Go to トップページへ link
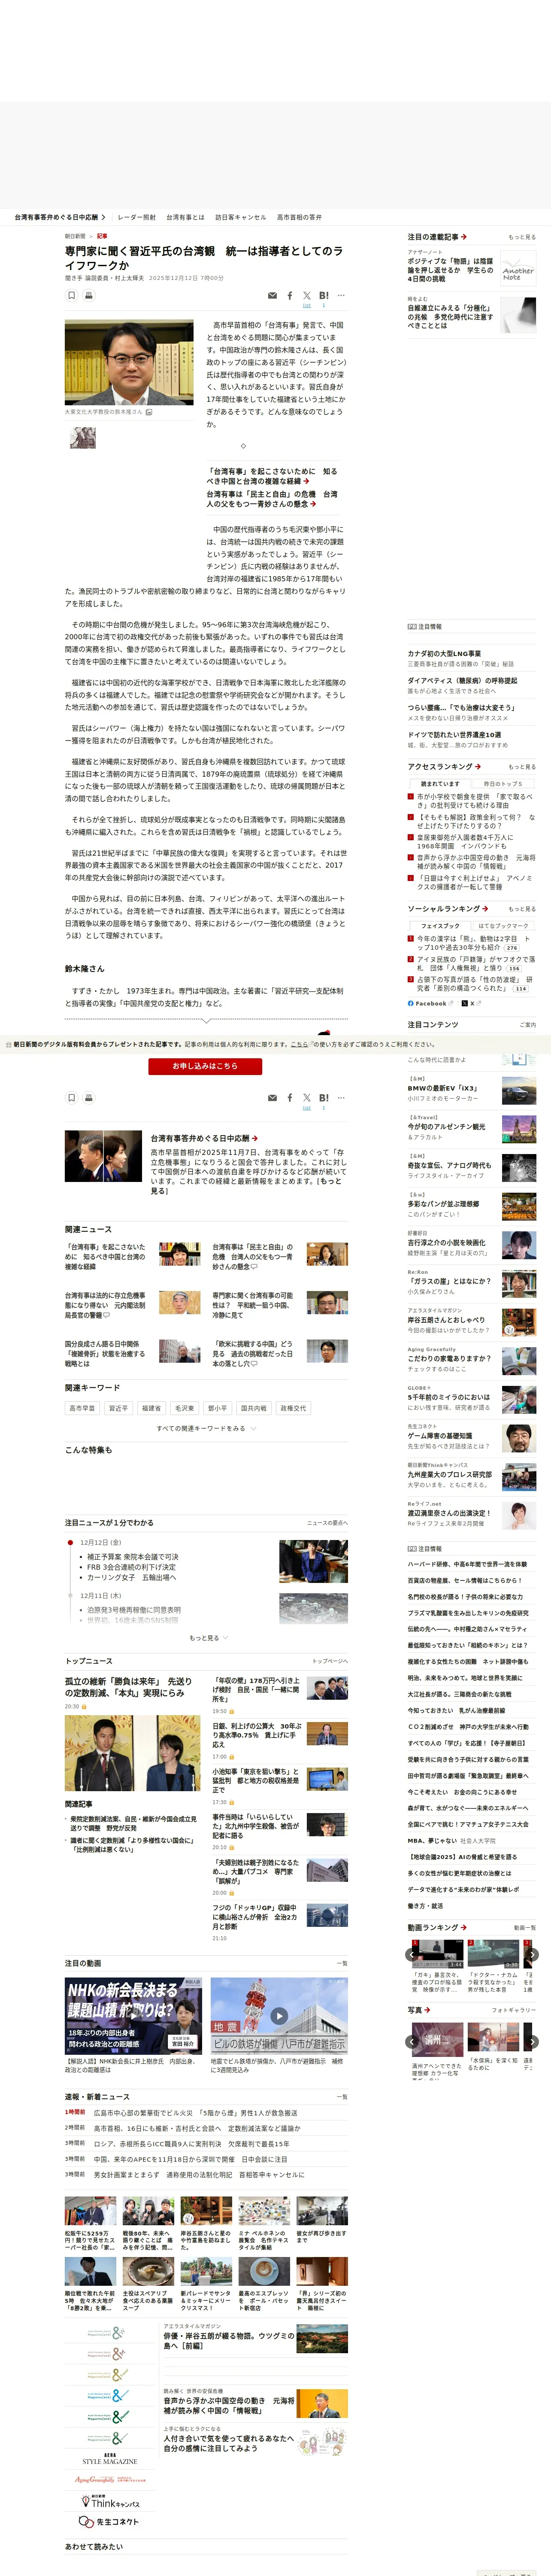551x2576 pixels. pyautogui.click(x=330, y=1661)
